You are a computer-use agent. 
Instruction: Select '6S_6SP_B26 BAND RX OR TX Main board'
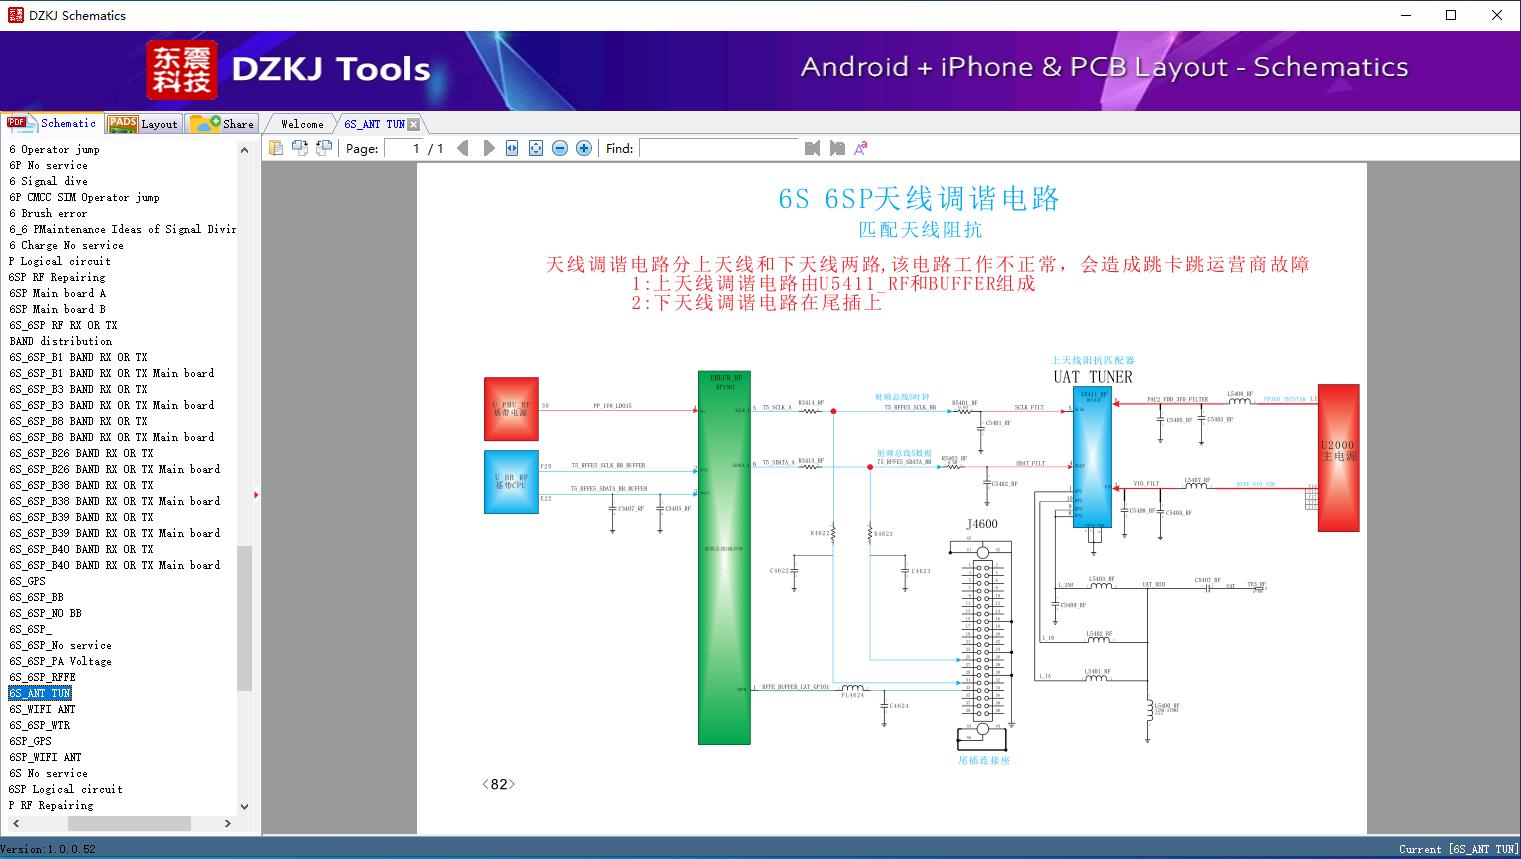[114, 469]
